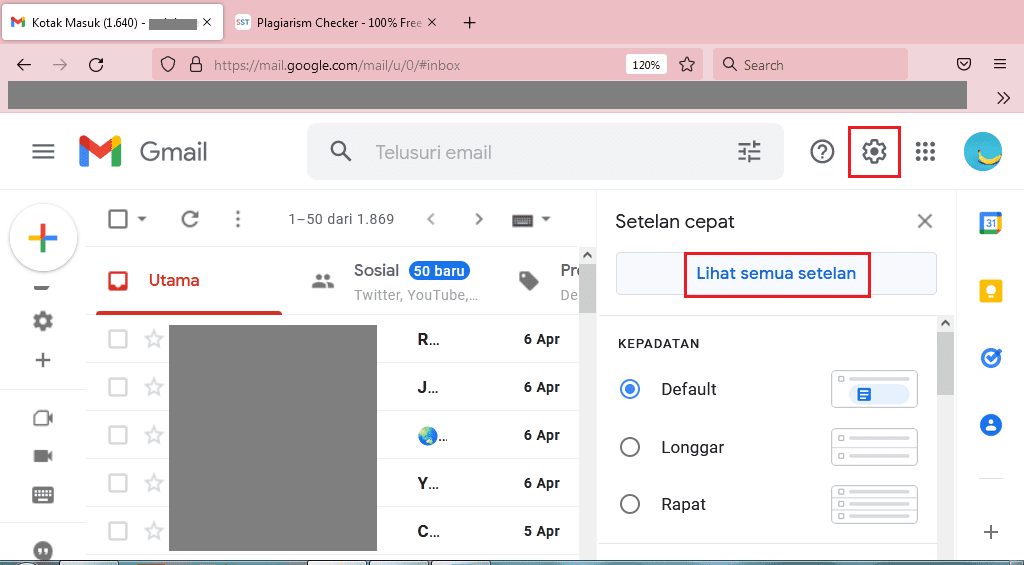The height and width of the screenshot is (565, 1024).
Task: Open Hangouts chat quote icon
Action: tap(43, 551)
